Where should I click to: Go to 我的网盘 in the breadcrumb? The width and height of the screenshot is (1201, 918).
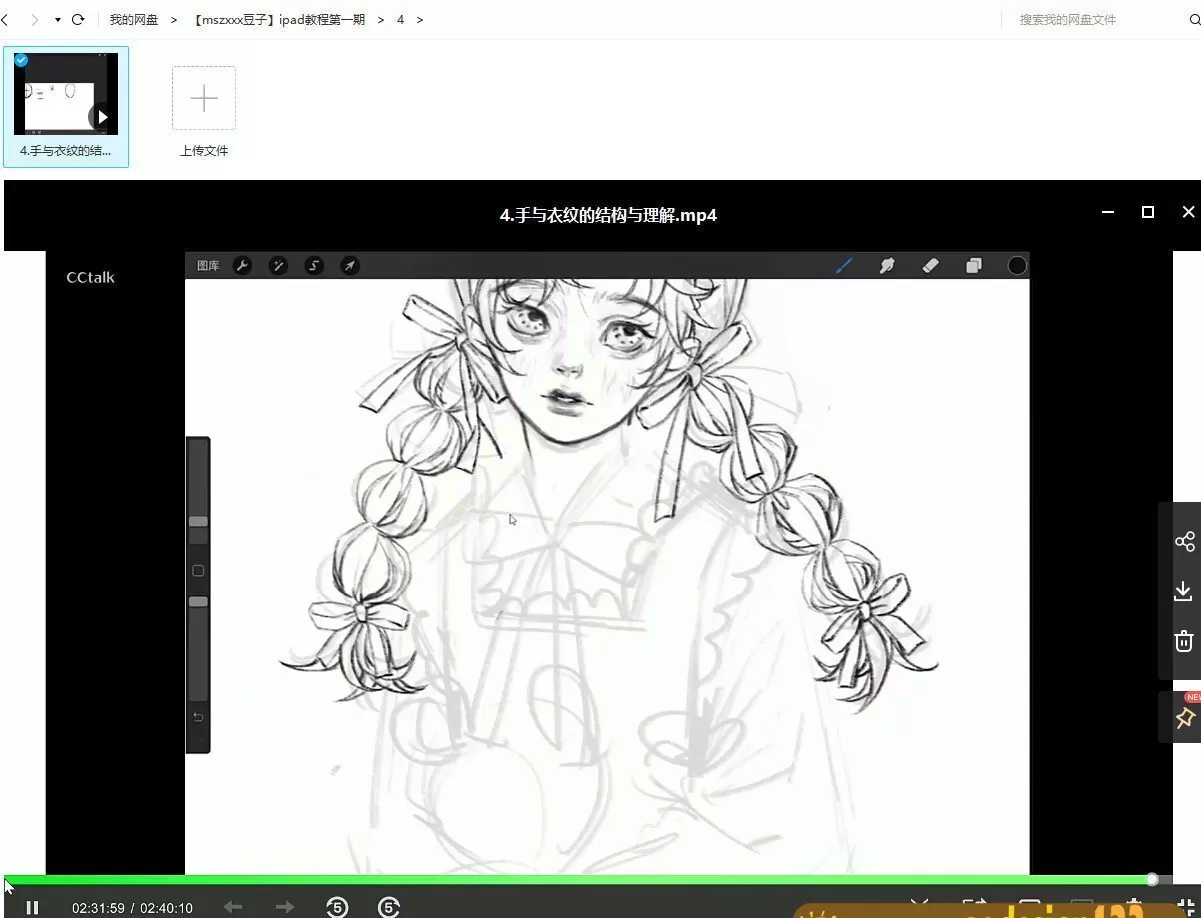[x=134, y=19]
